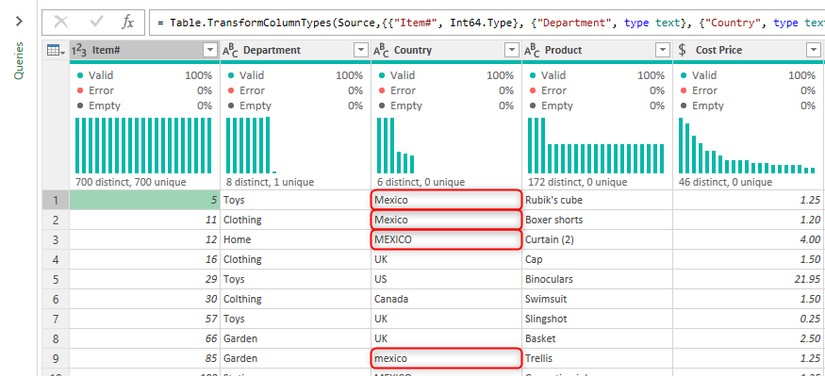Open the table options icon menu
Viewport: 825px width, 376px height.
click(56, 50)
